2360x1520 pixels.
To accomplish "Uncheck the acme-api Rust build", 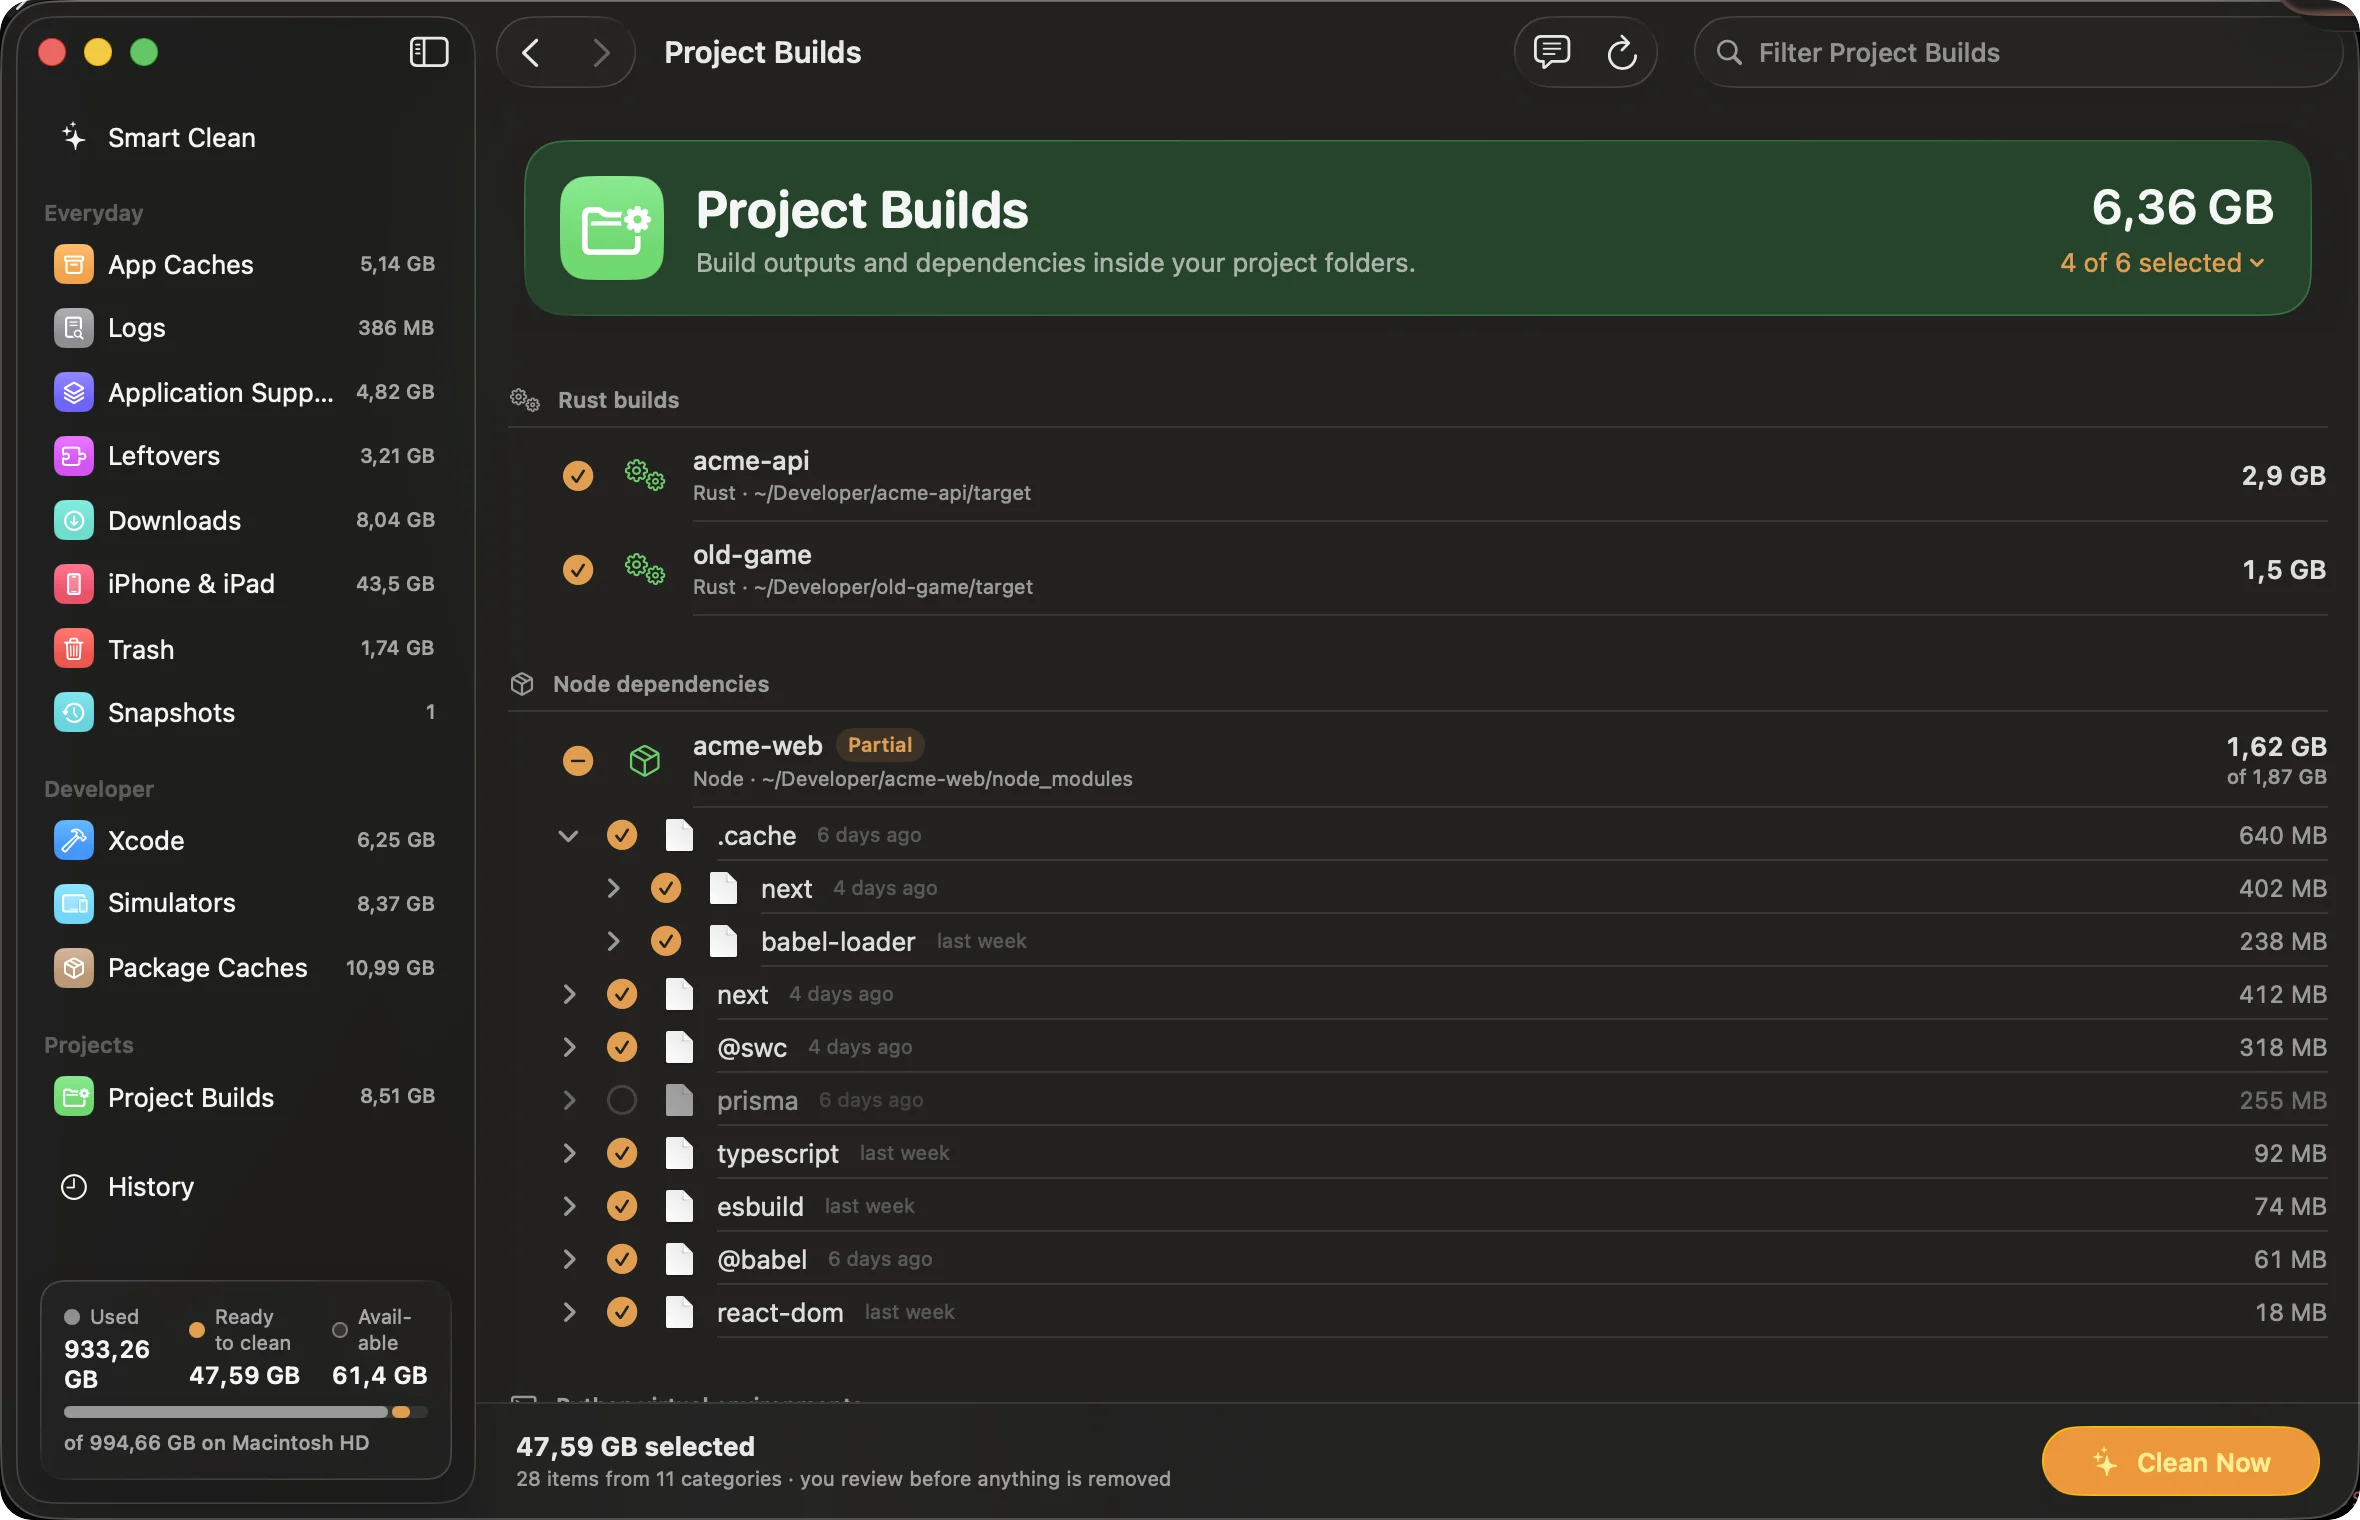I will pyautogui.click(x=577, y=475).
